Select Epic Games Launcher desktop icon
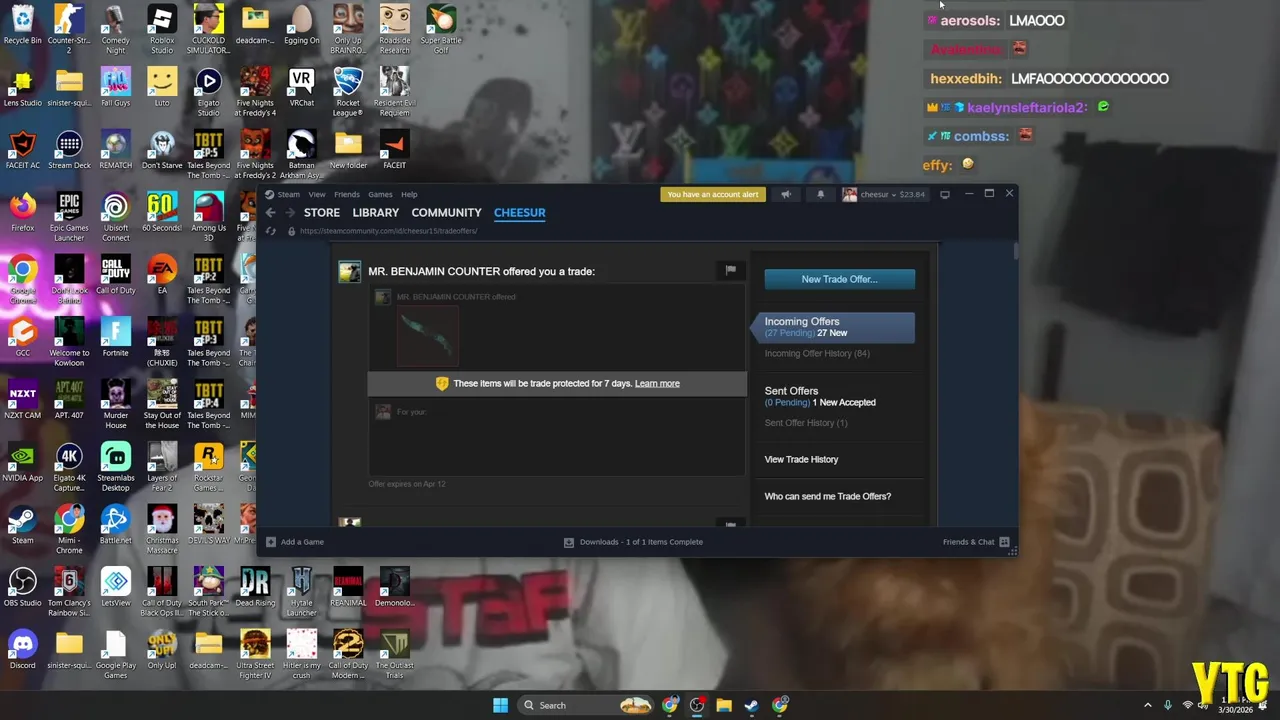Image resolution: width=1280 pixels, height=720 pixels. pyautogui.click(x=69, y=217)
